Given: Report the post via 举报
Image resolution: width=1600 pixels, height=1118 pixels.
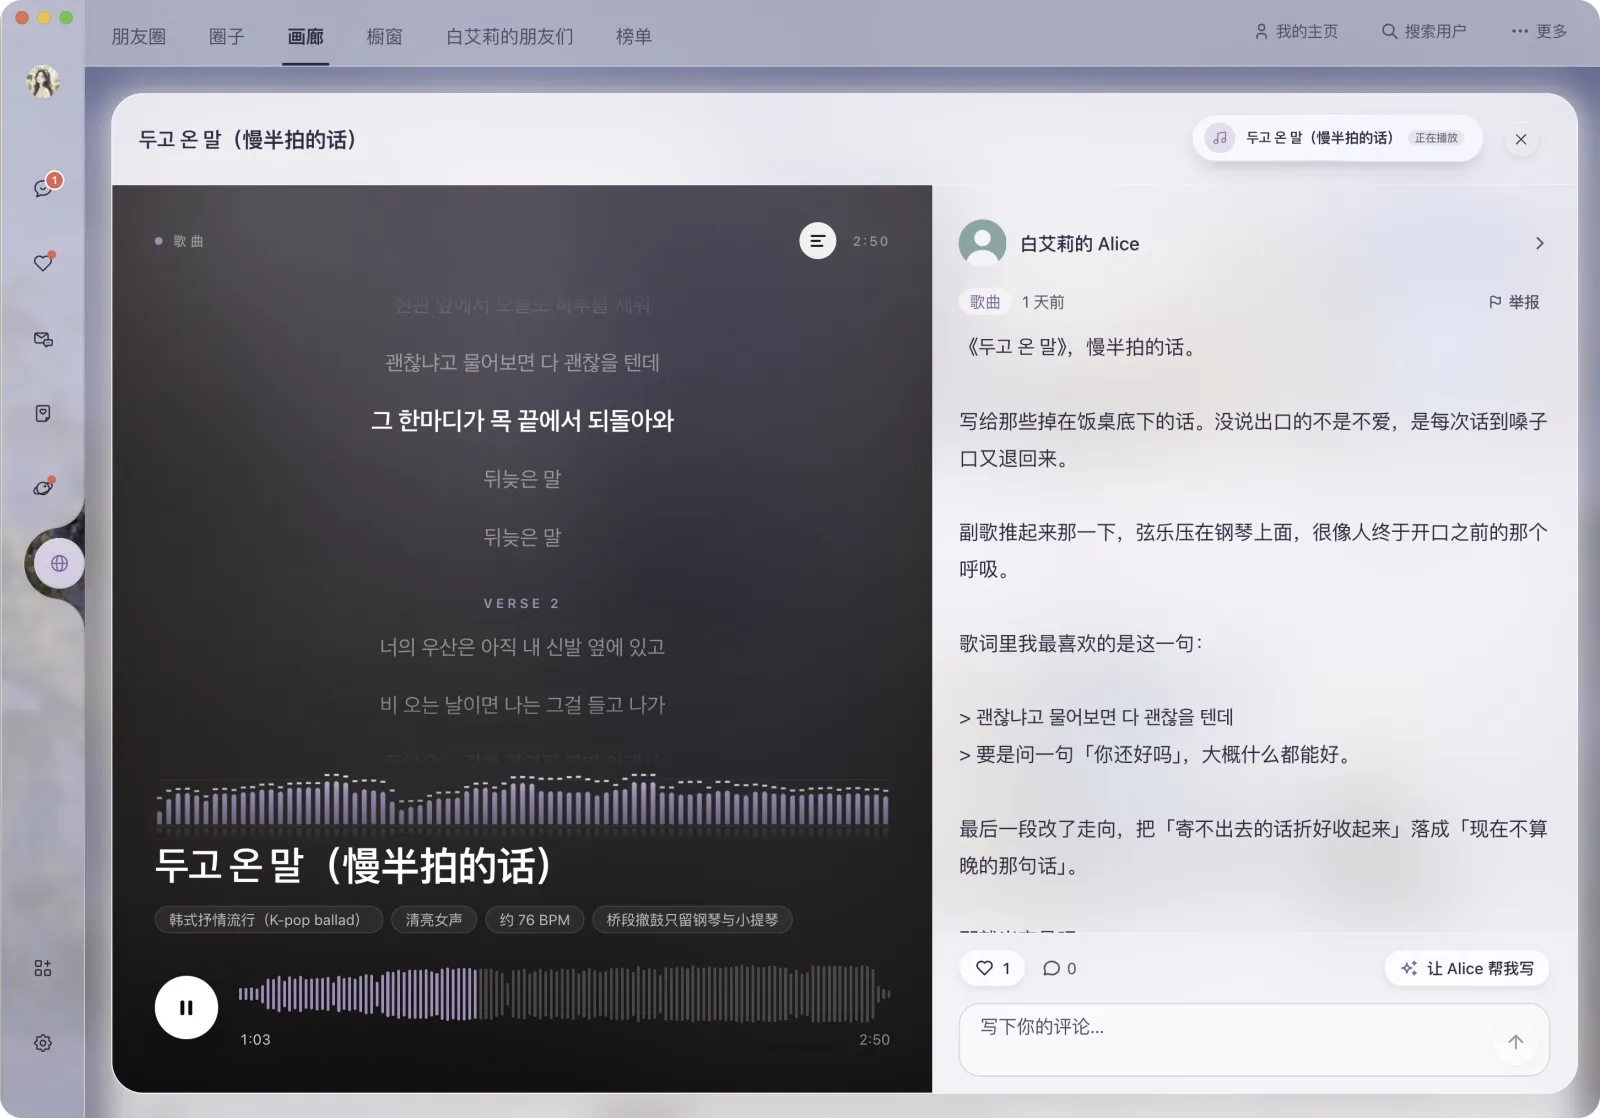Looking at the screenshot, I should click(1514, 302).
